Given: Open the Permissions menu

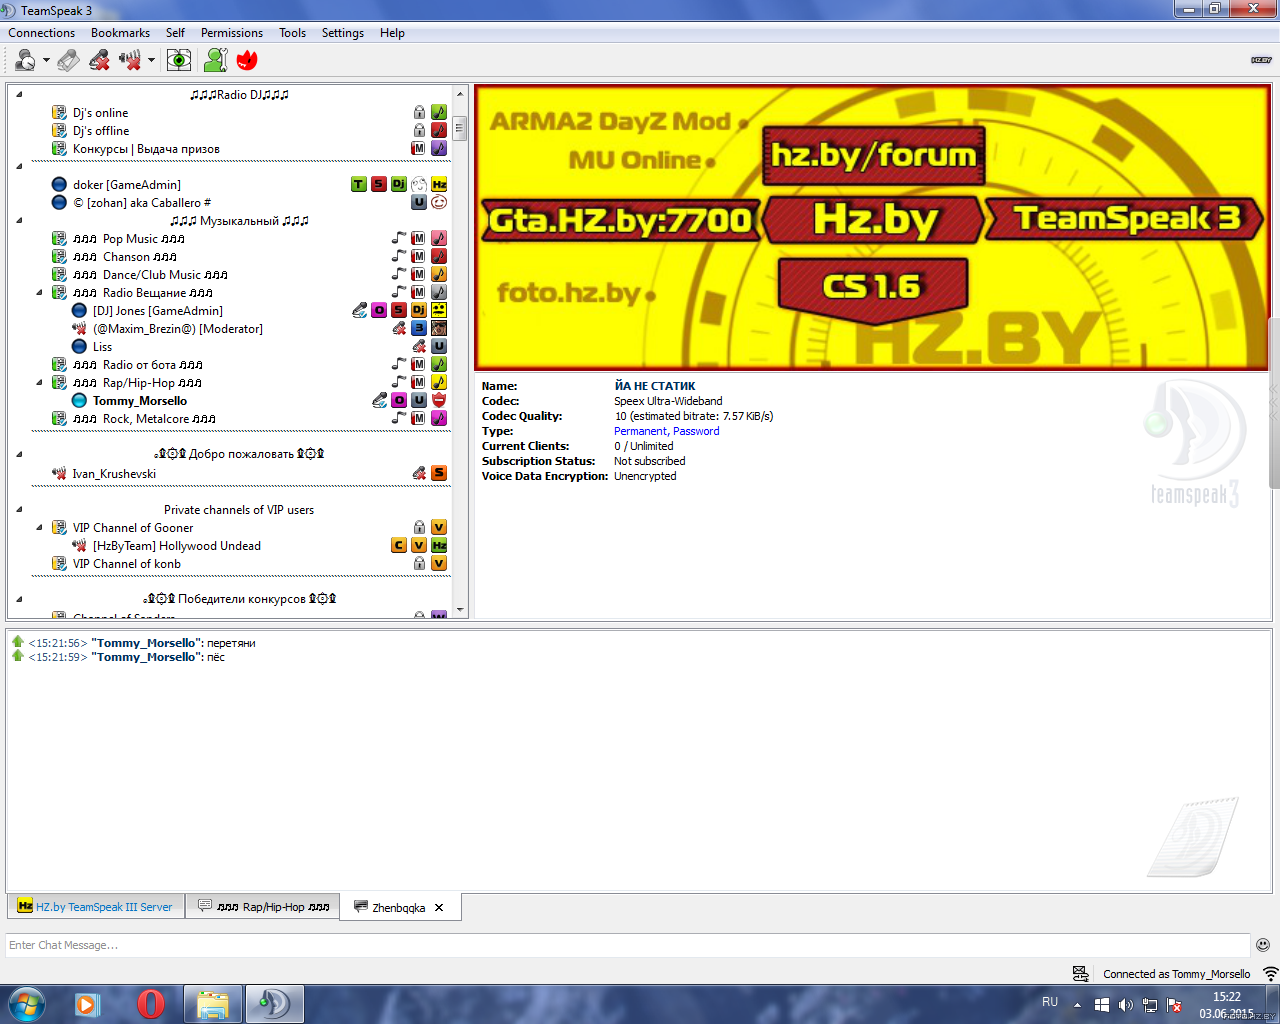Looking at the screenshot, I should pos(232,33).
